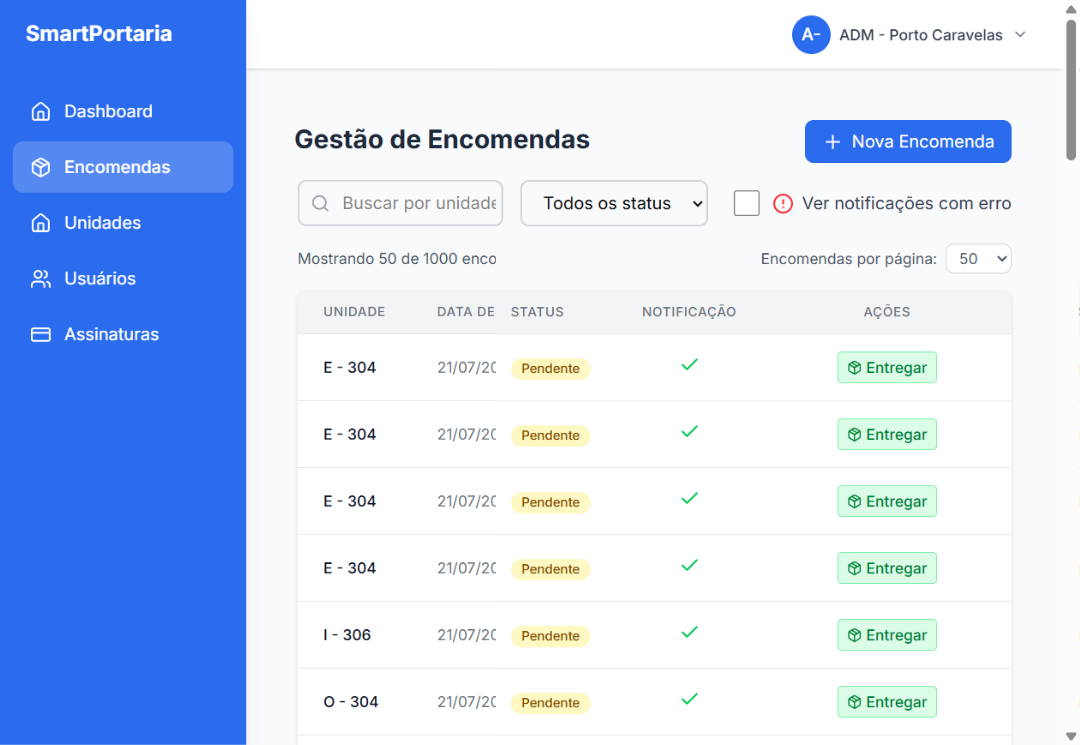Change Encomendas por página using the 50 dropdown

[978, 258]
